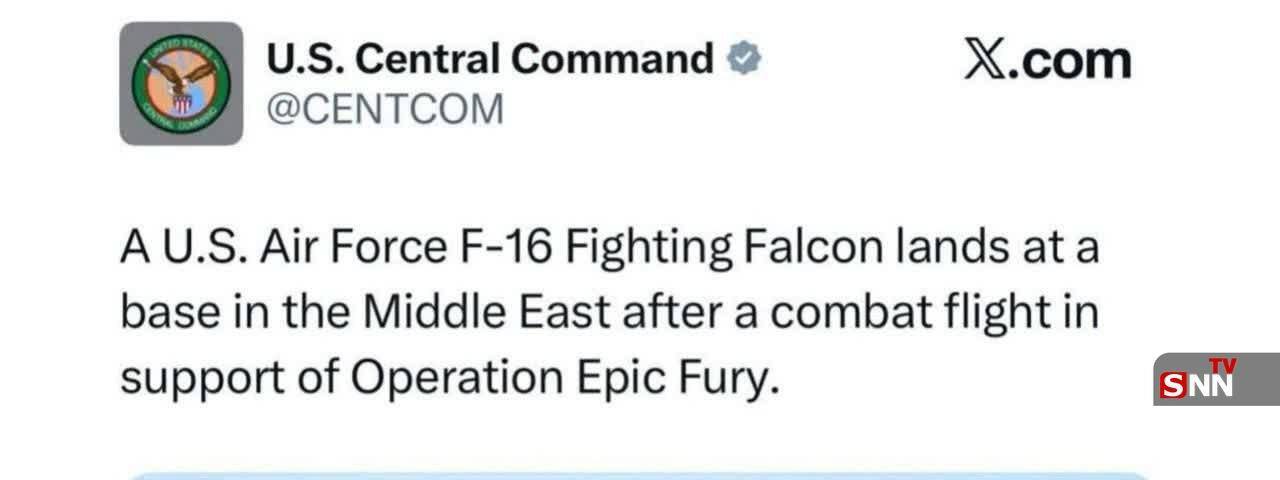This screenshot has height=480, width=1280.
Task: Open the @CENTCOM handle
Action: [384, 109]
